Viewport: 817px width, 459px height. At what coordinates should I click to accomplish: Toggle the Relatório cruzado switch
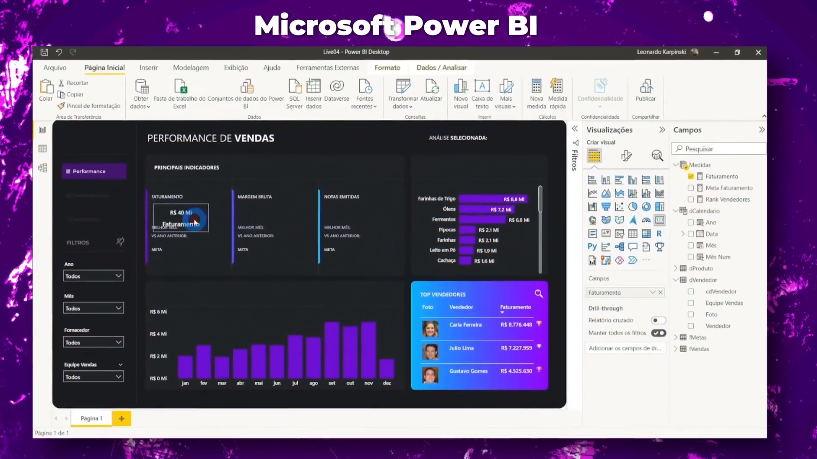pyautogui.click(x=658, y=320)
